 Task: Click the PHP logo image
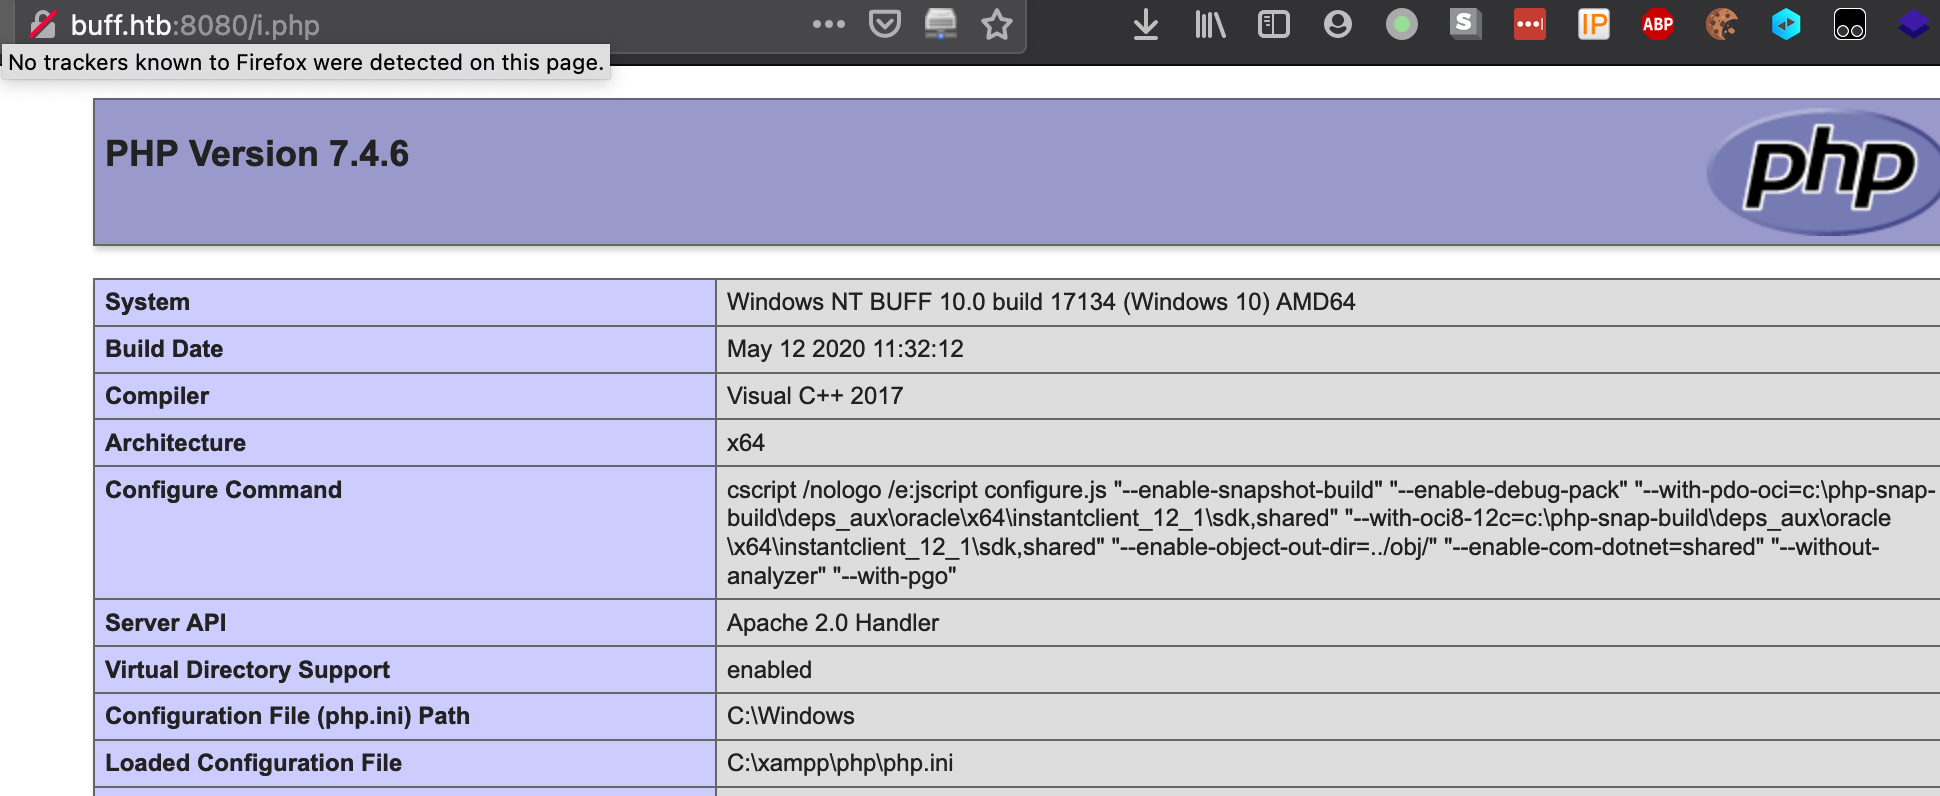pos(1825,172)
